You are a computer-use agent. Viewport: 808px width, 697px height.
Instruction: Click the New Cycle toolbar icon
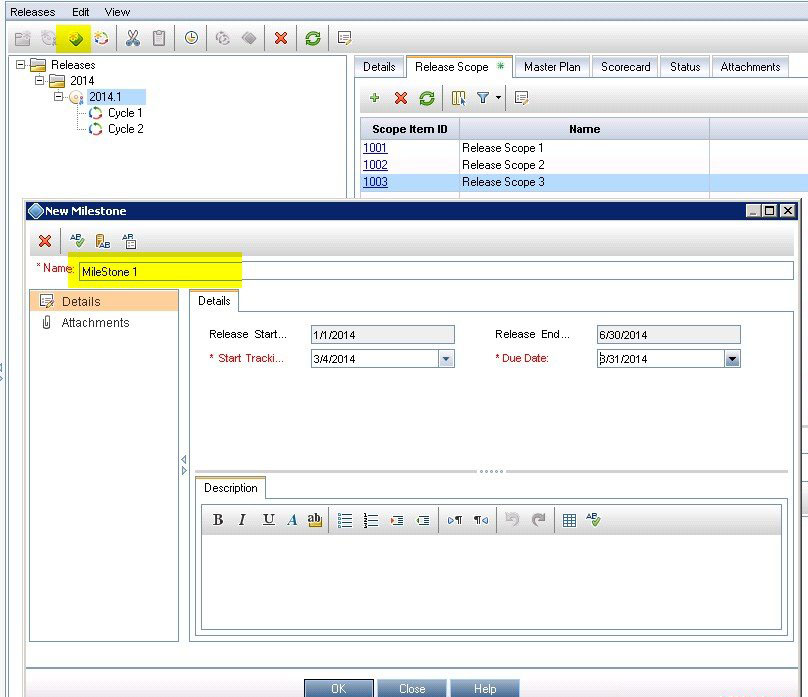(102, 39)
